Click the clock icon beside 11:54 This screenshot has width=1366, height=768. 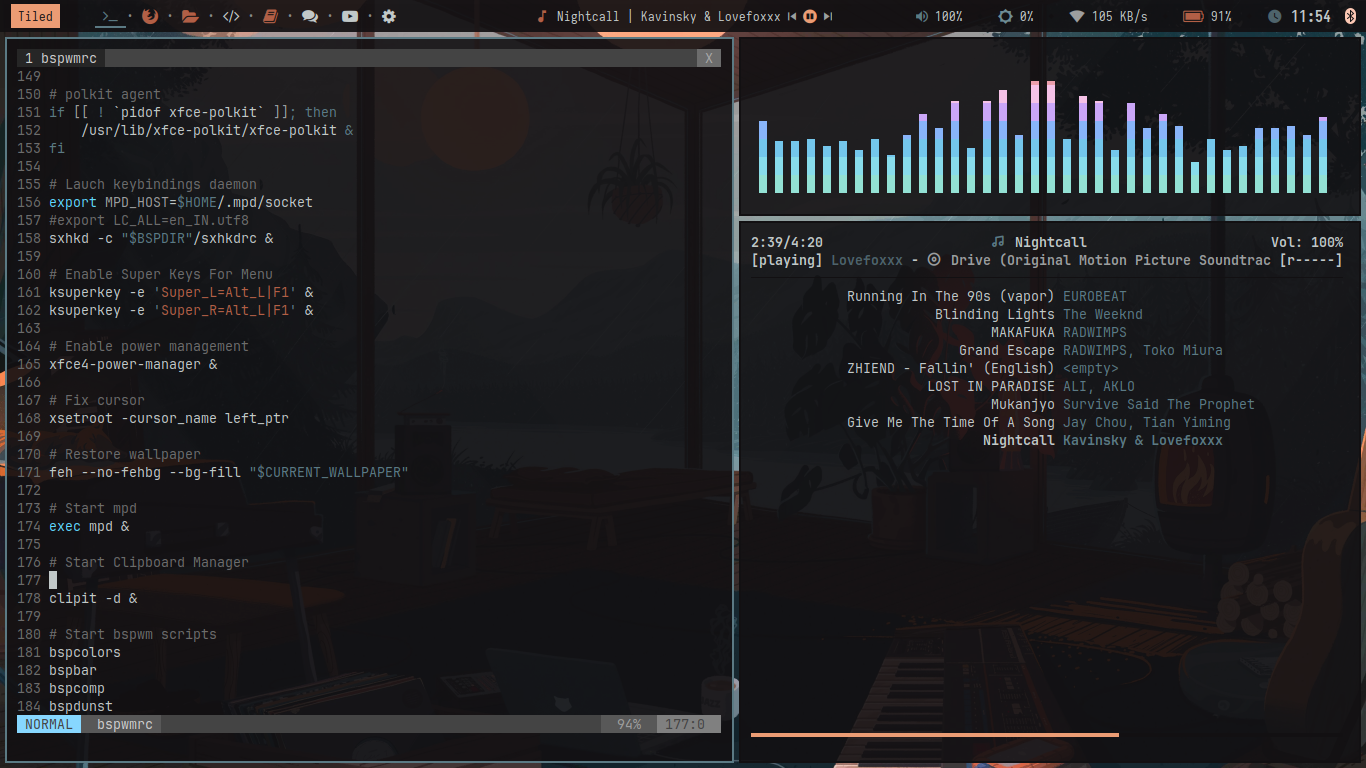click(x=1274, y=16)
